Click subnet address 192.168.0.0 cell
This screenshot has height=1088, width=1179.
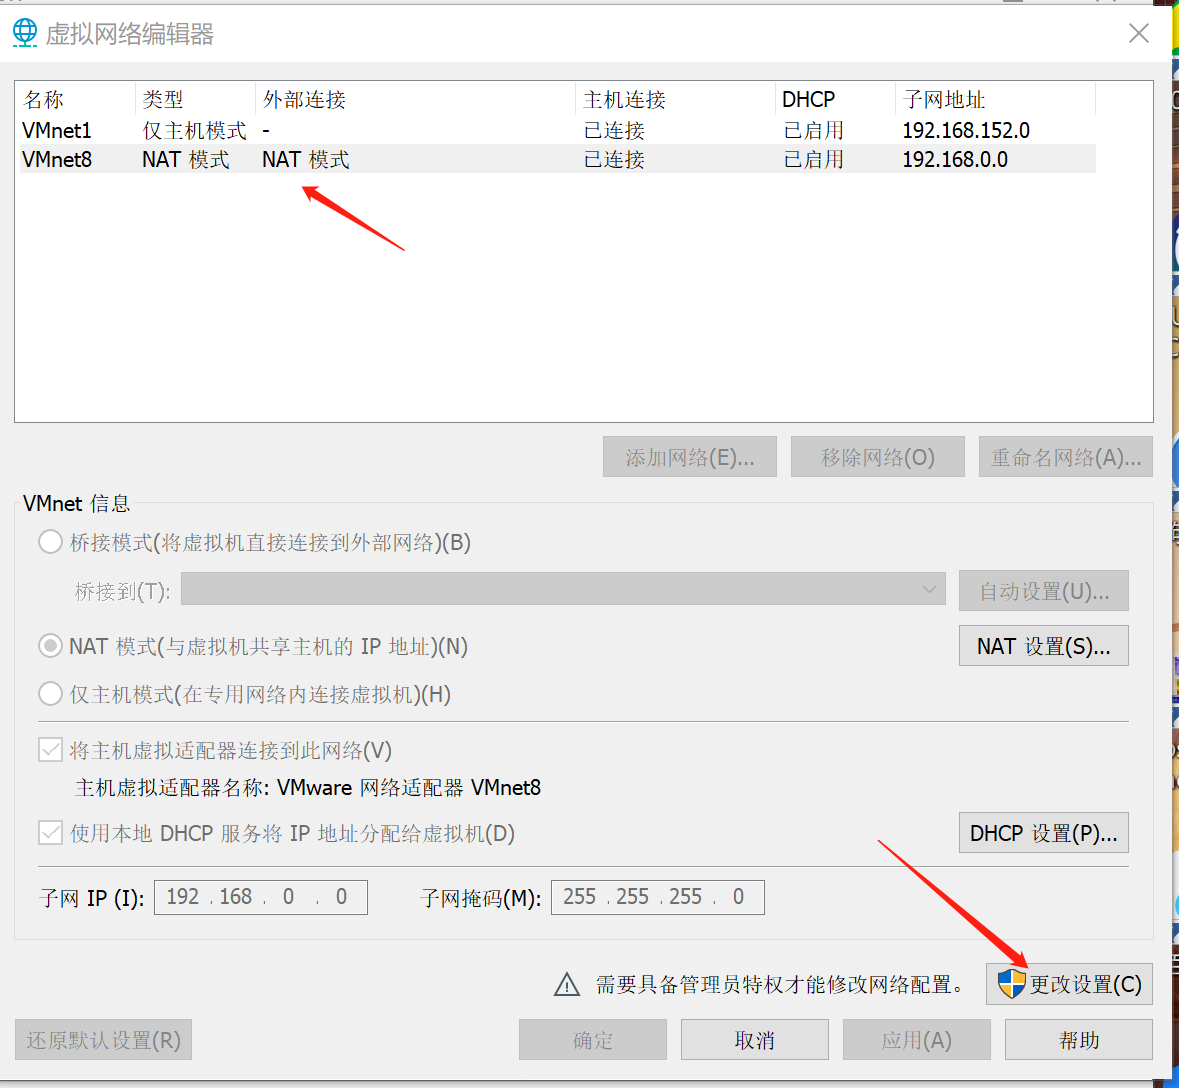coord(955,159)
